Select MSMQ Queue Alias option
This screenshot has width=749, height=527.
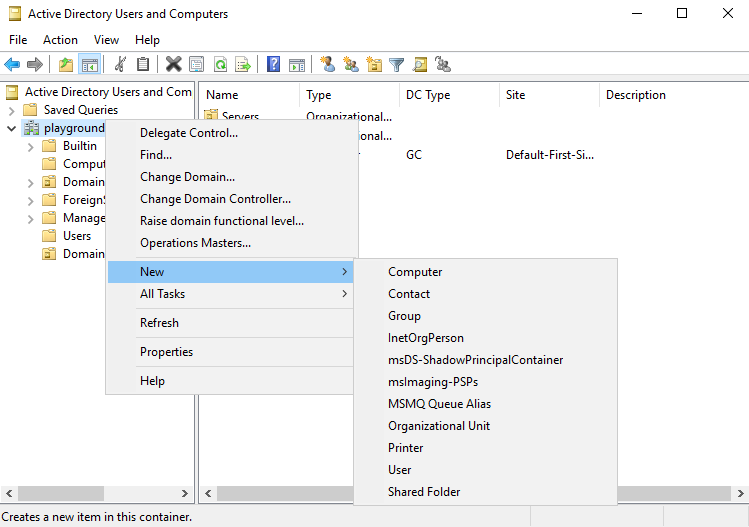click(x=486, y=404)
